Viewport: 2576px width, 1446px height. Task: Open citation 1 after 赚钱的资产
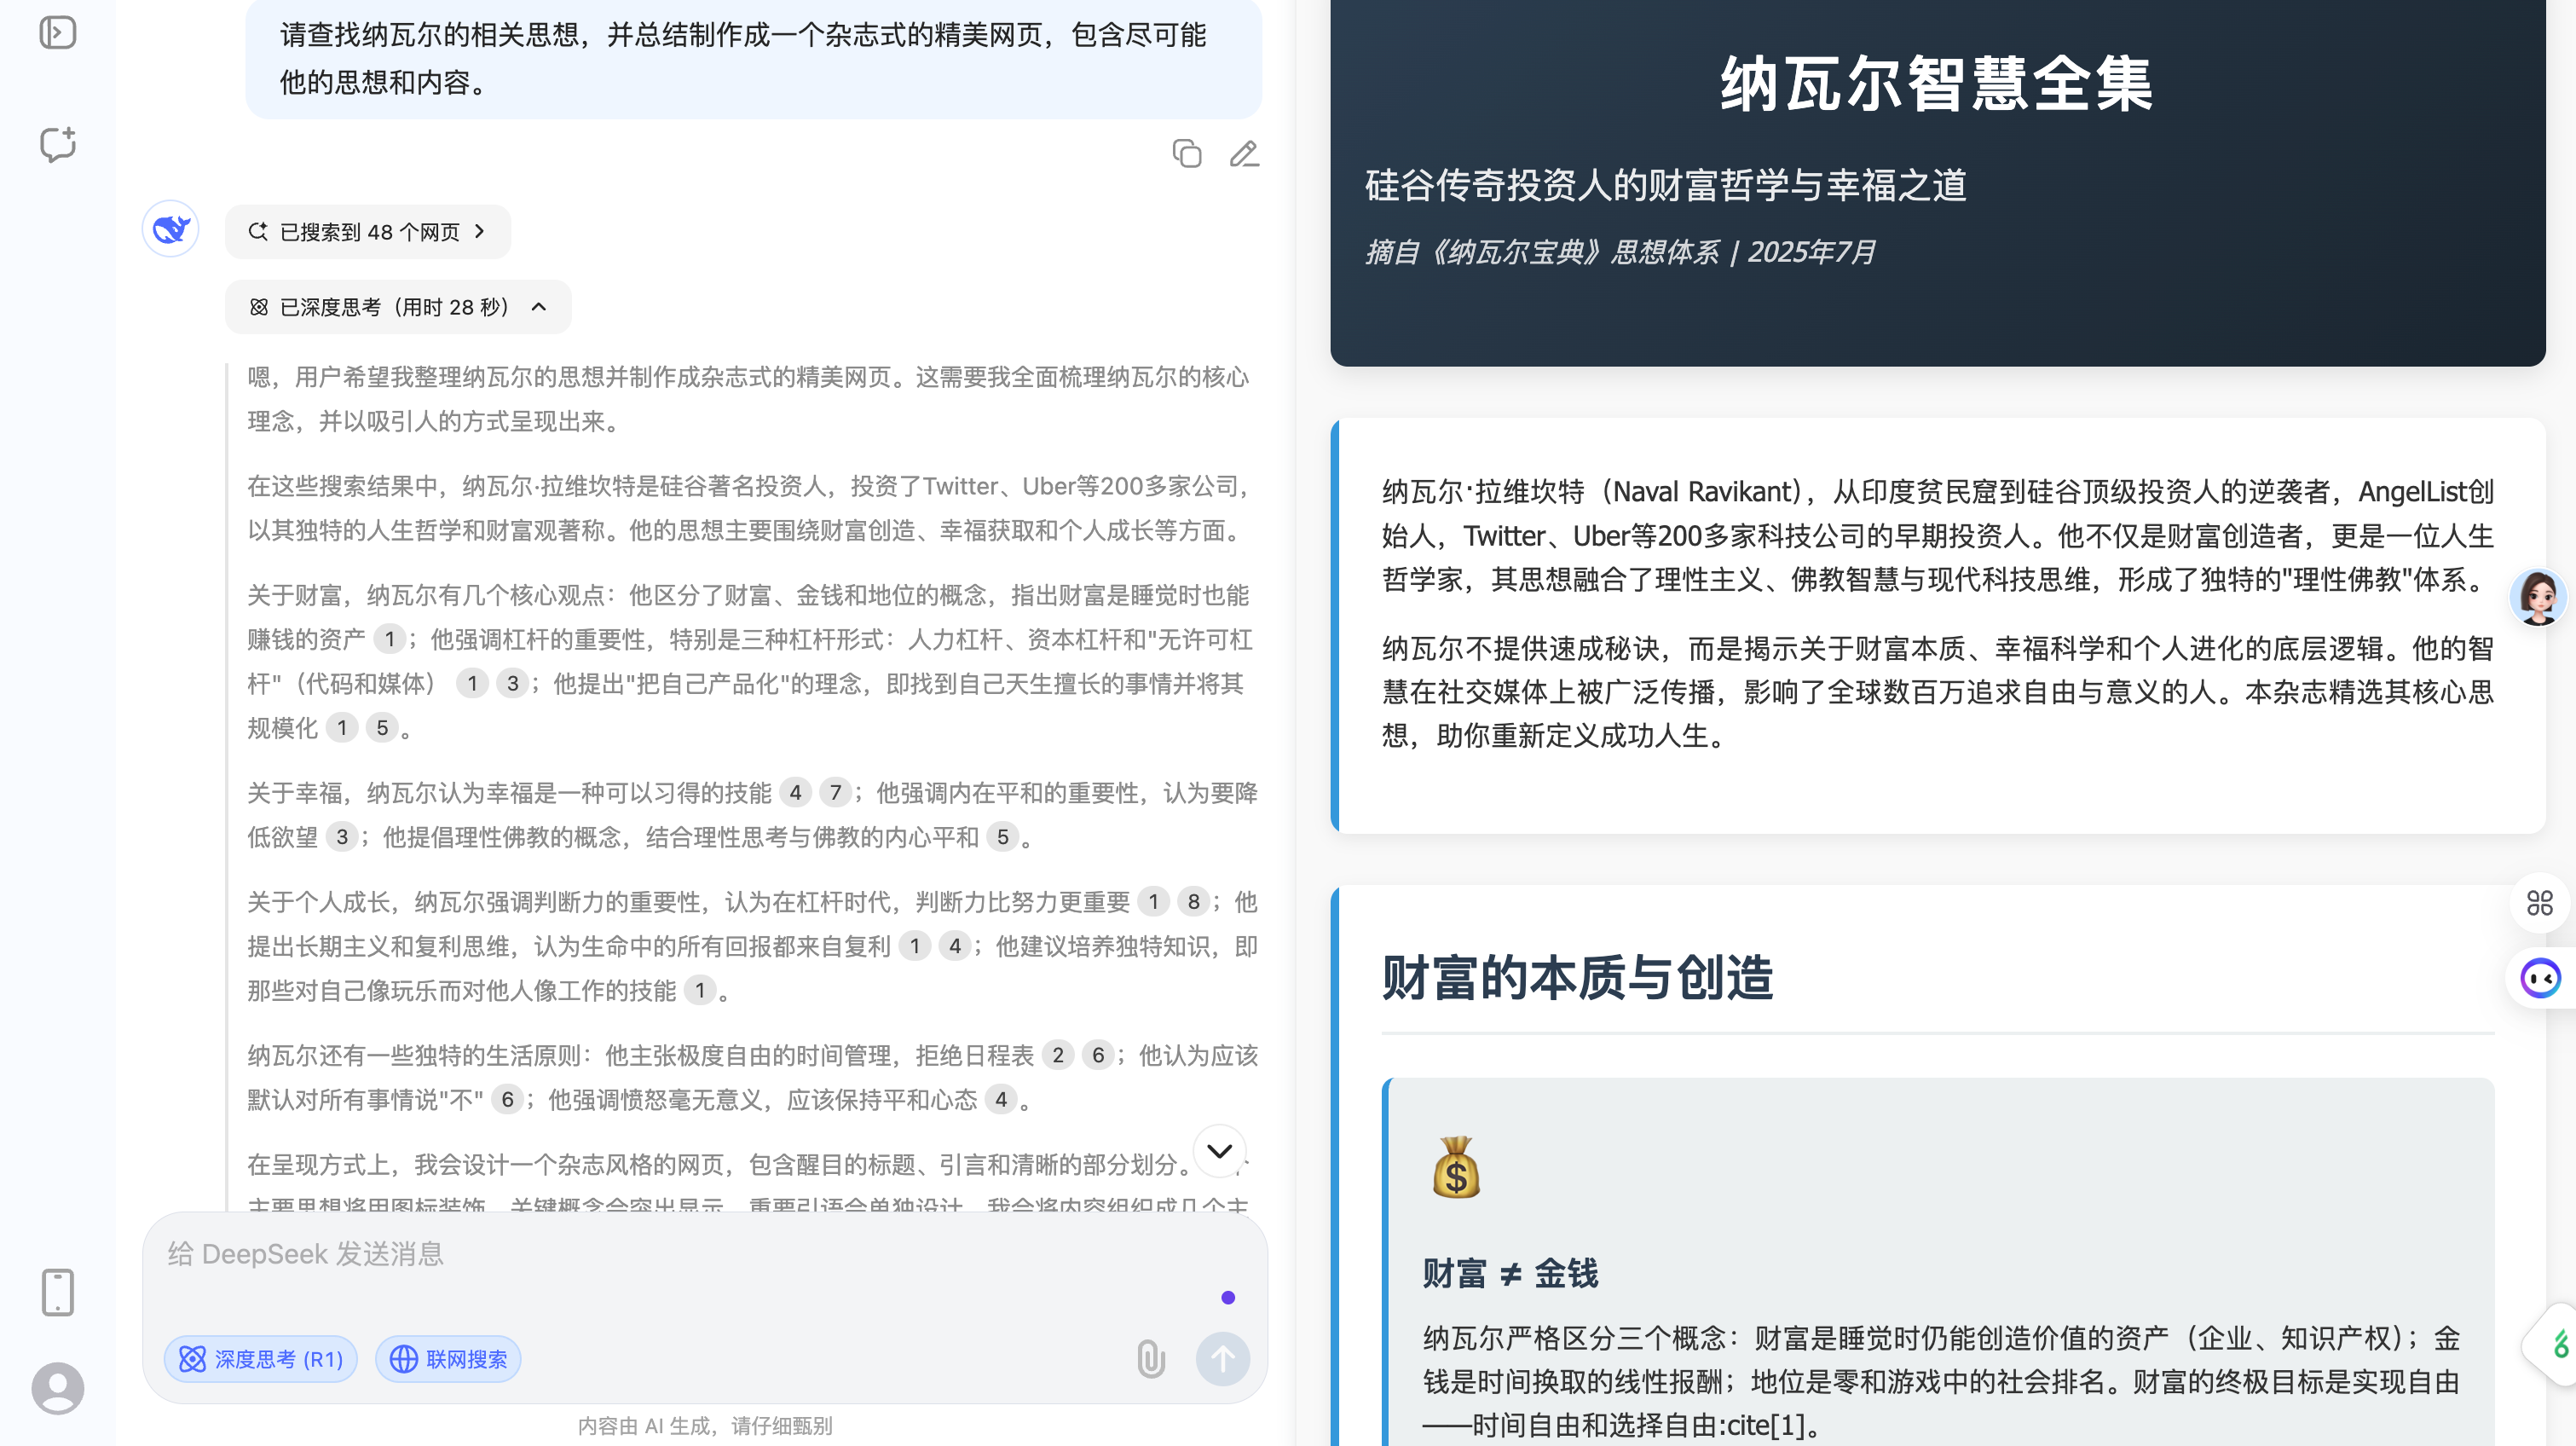[x=390, y=639]
